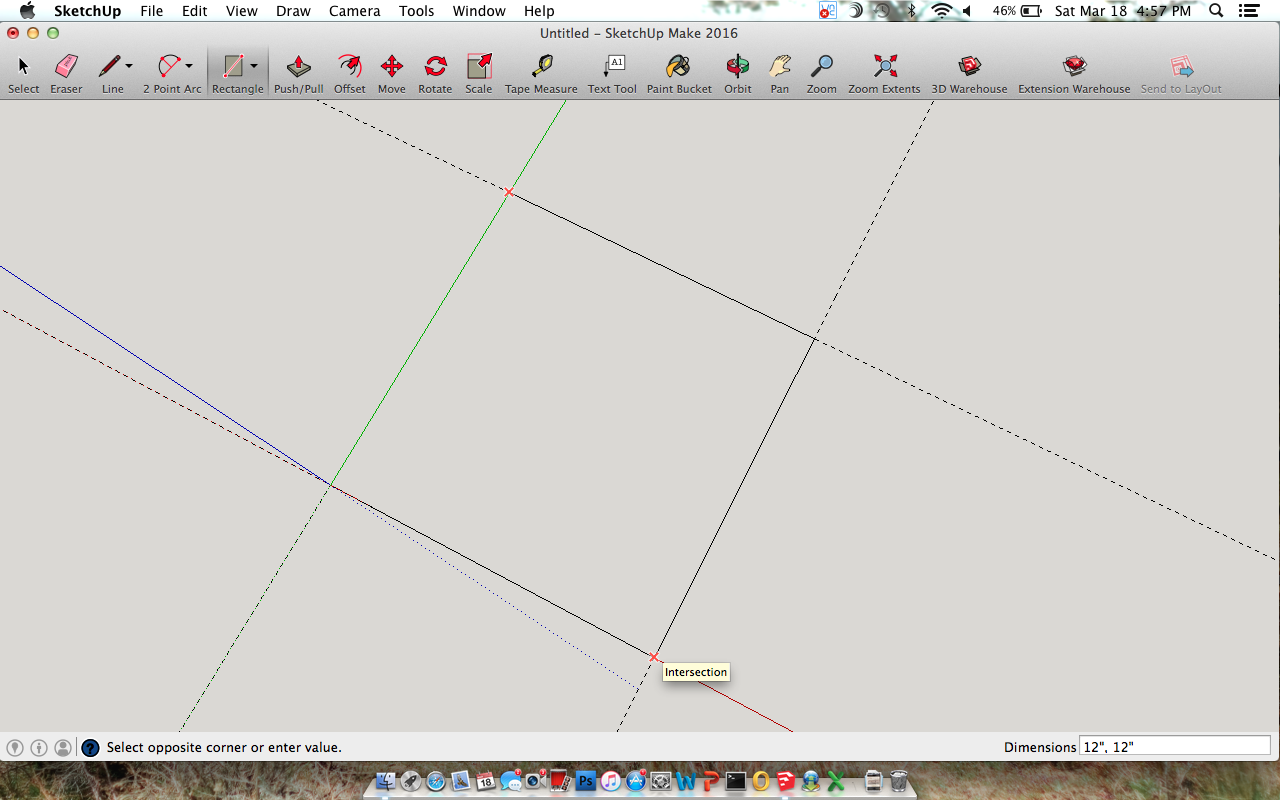
Task: Expand the Line tool dropdown arrow
Action: tap(129, 66)
